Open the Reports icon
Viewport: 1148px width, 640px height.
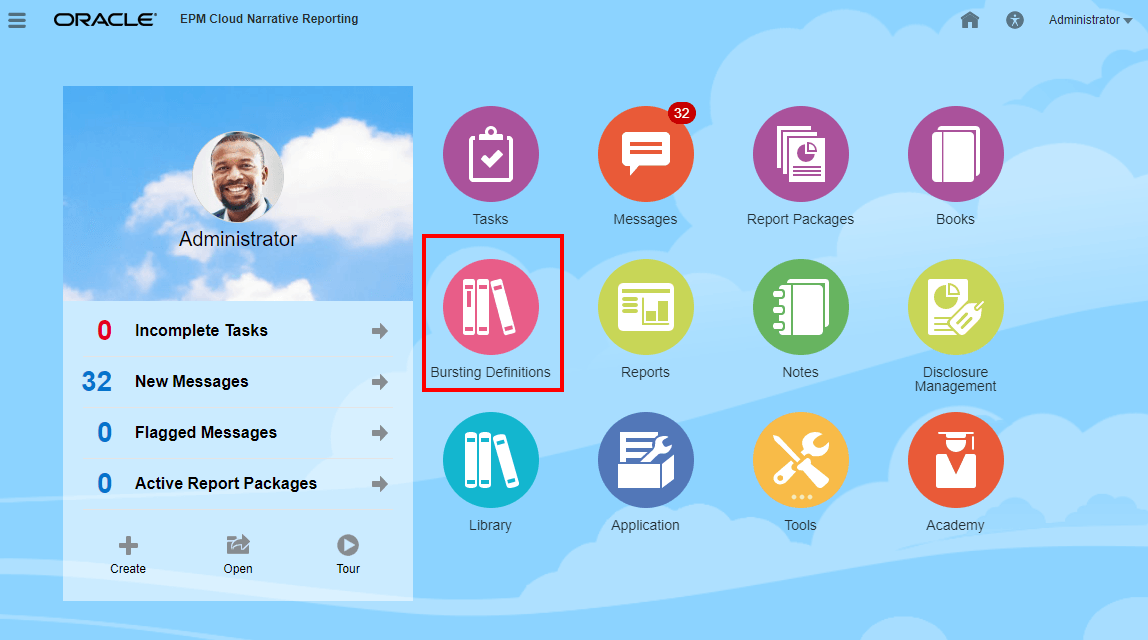646,307
